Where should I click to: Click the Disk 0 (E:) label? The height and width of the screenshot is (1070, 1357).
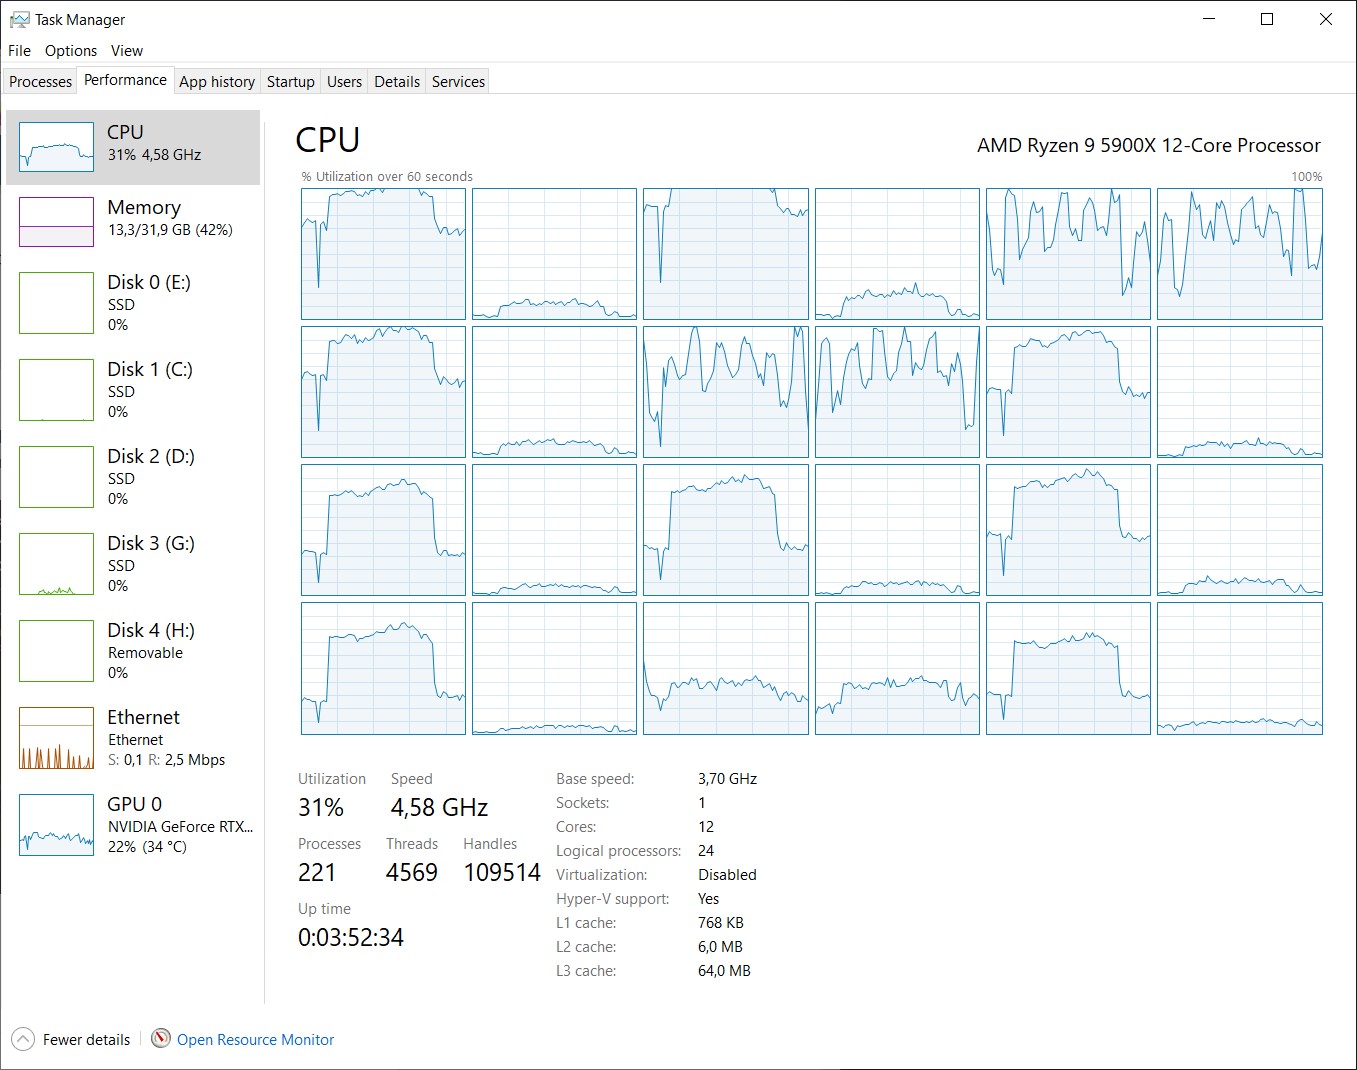click(149, 282)
